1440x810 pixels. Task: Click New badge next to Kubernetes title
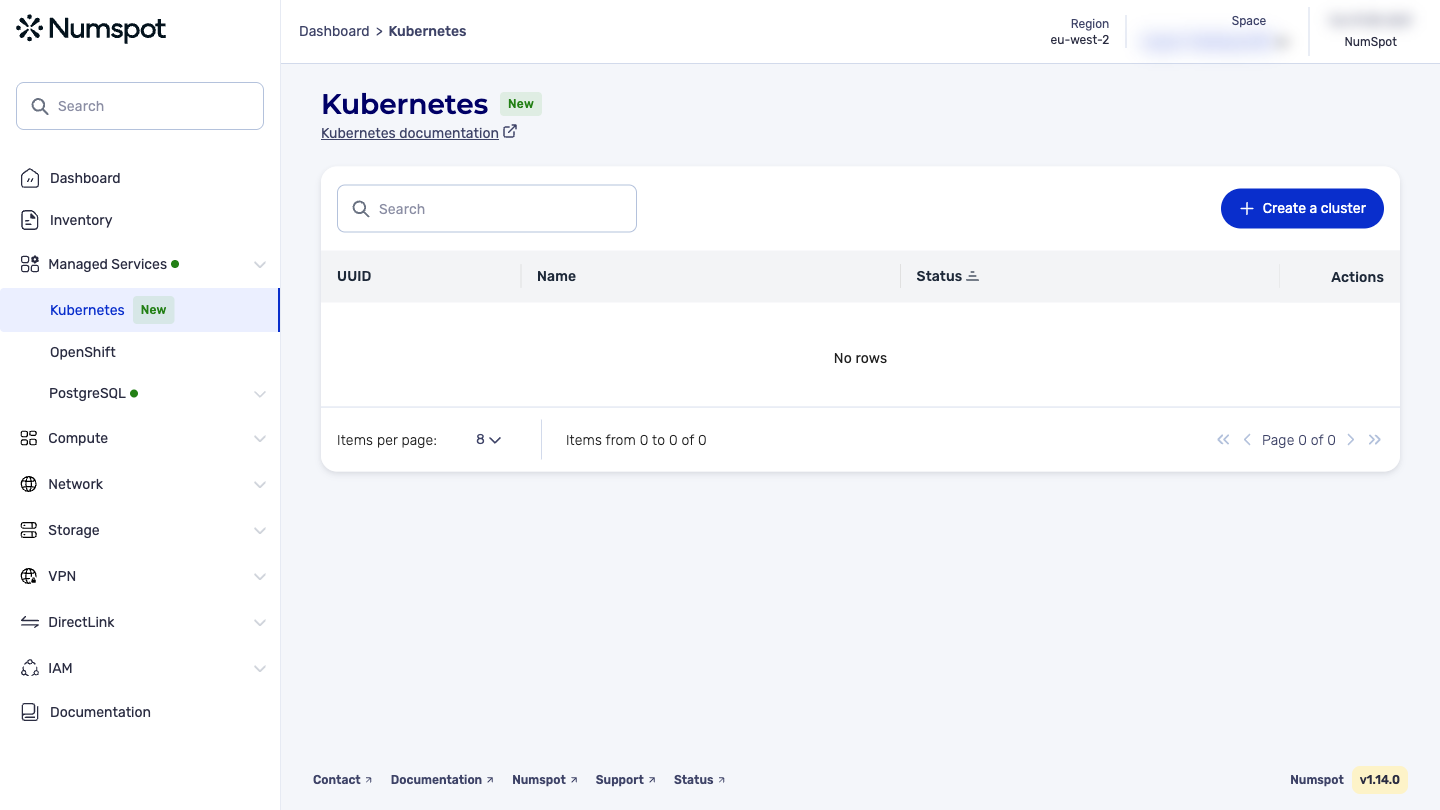(521, 104)
